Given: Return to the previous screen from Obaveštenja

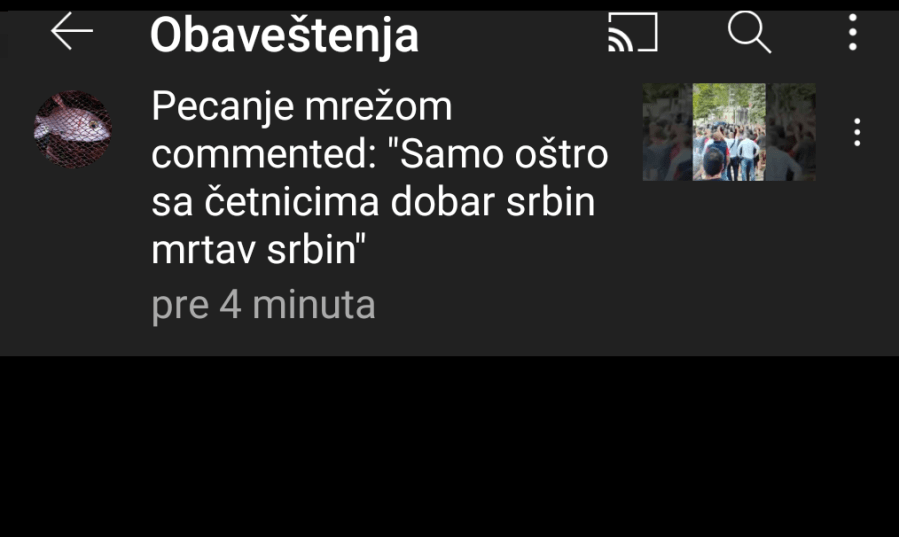Looking at the screenshot, I should tap(72, 32).
